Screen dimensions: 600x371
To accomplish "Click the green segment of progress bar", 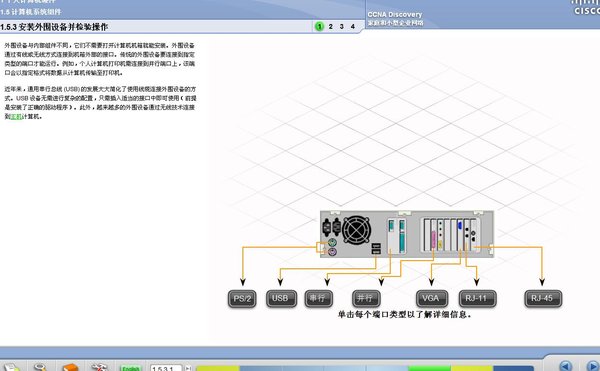I will 429,368.
